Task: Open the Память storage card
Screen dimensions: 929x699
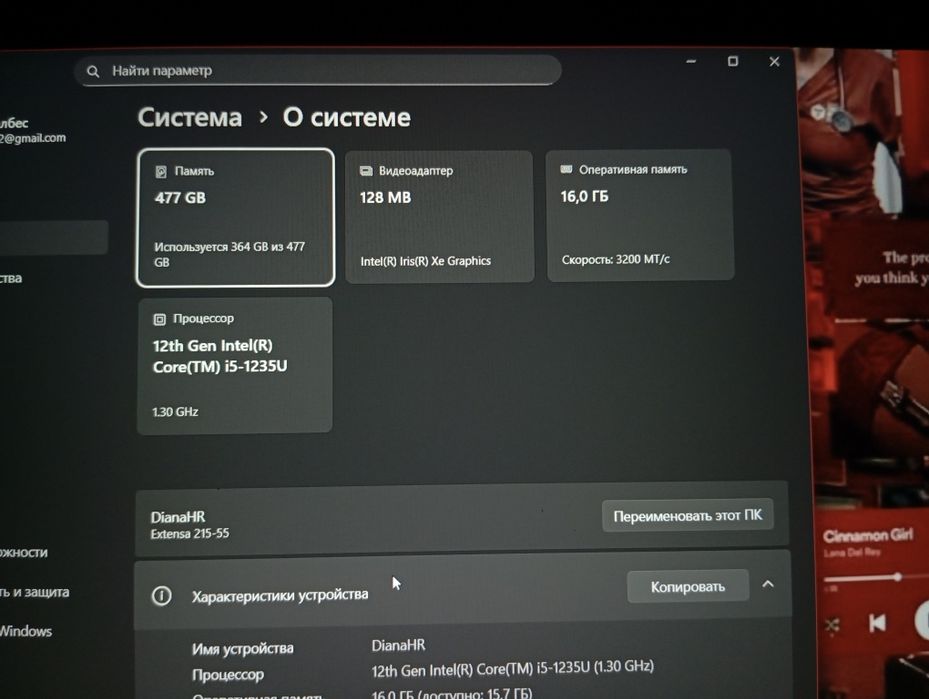Action: coord(236,217)
